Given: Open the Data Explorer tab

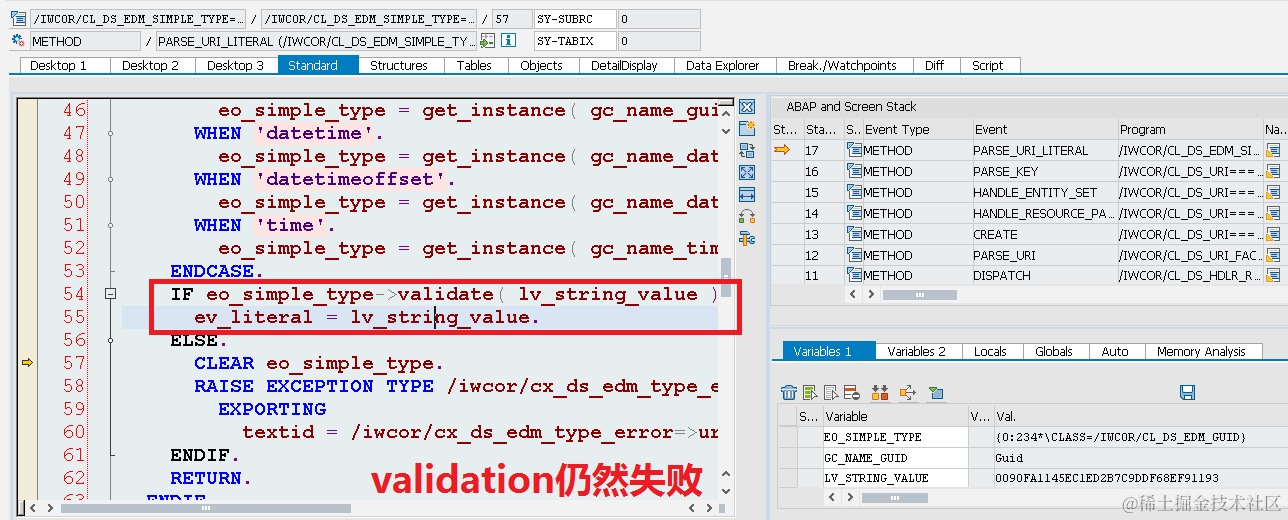Looking at the screenshot, I should click(723, 65).
